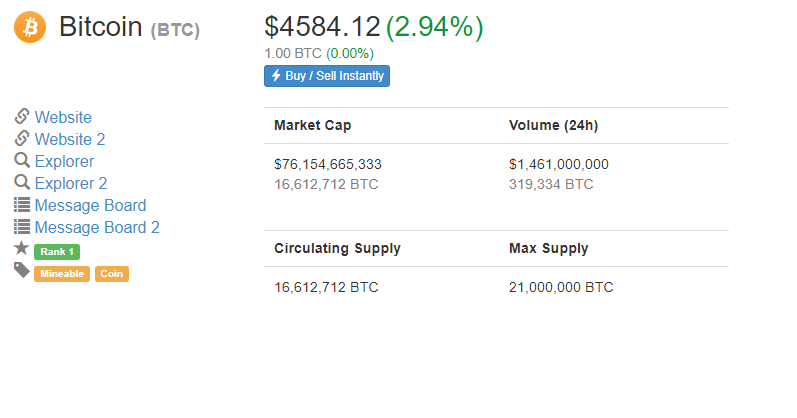Click the magnifier icon beside Explorer

coord(22,160)
